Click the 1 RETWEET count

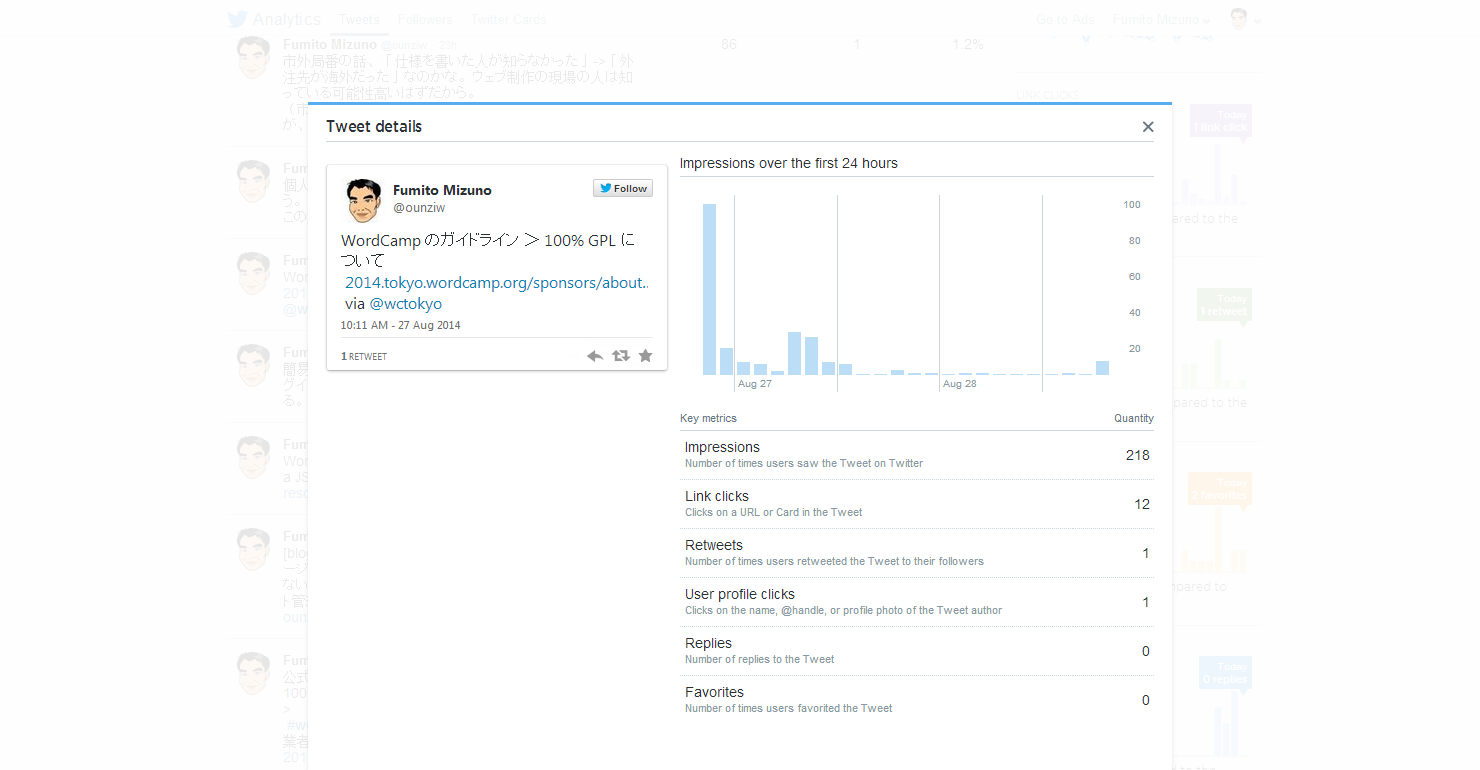pos(364,356)
